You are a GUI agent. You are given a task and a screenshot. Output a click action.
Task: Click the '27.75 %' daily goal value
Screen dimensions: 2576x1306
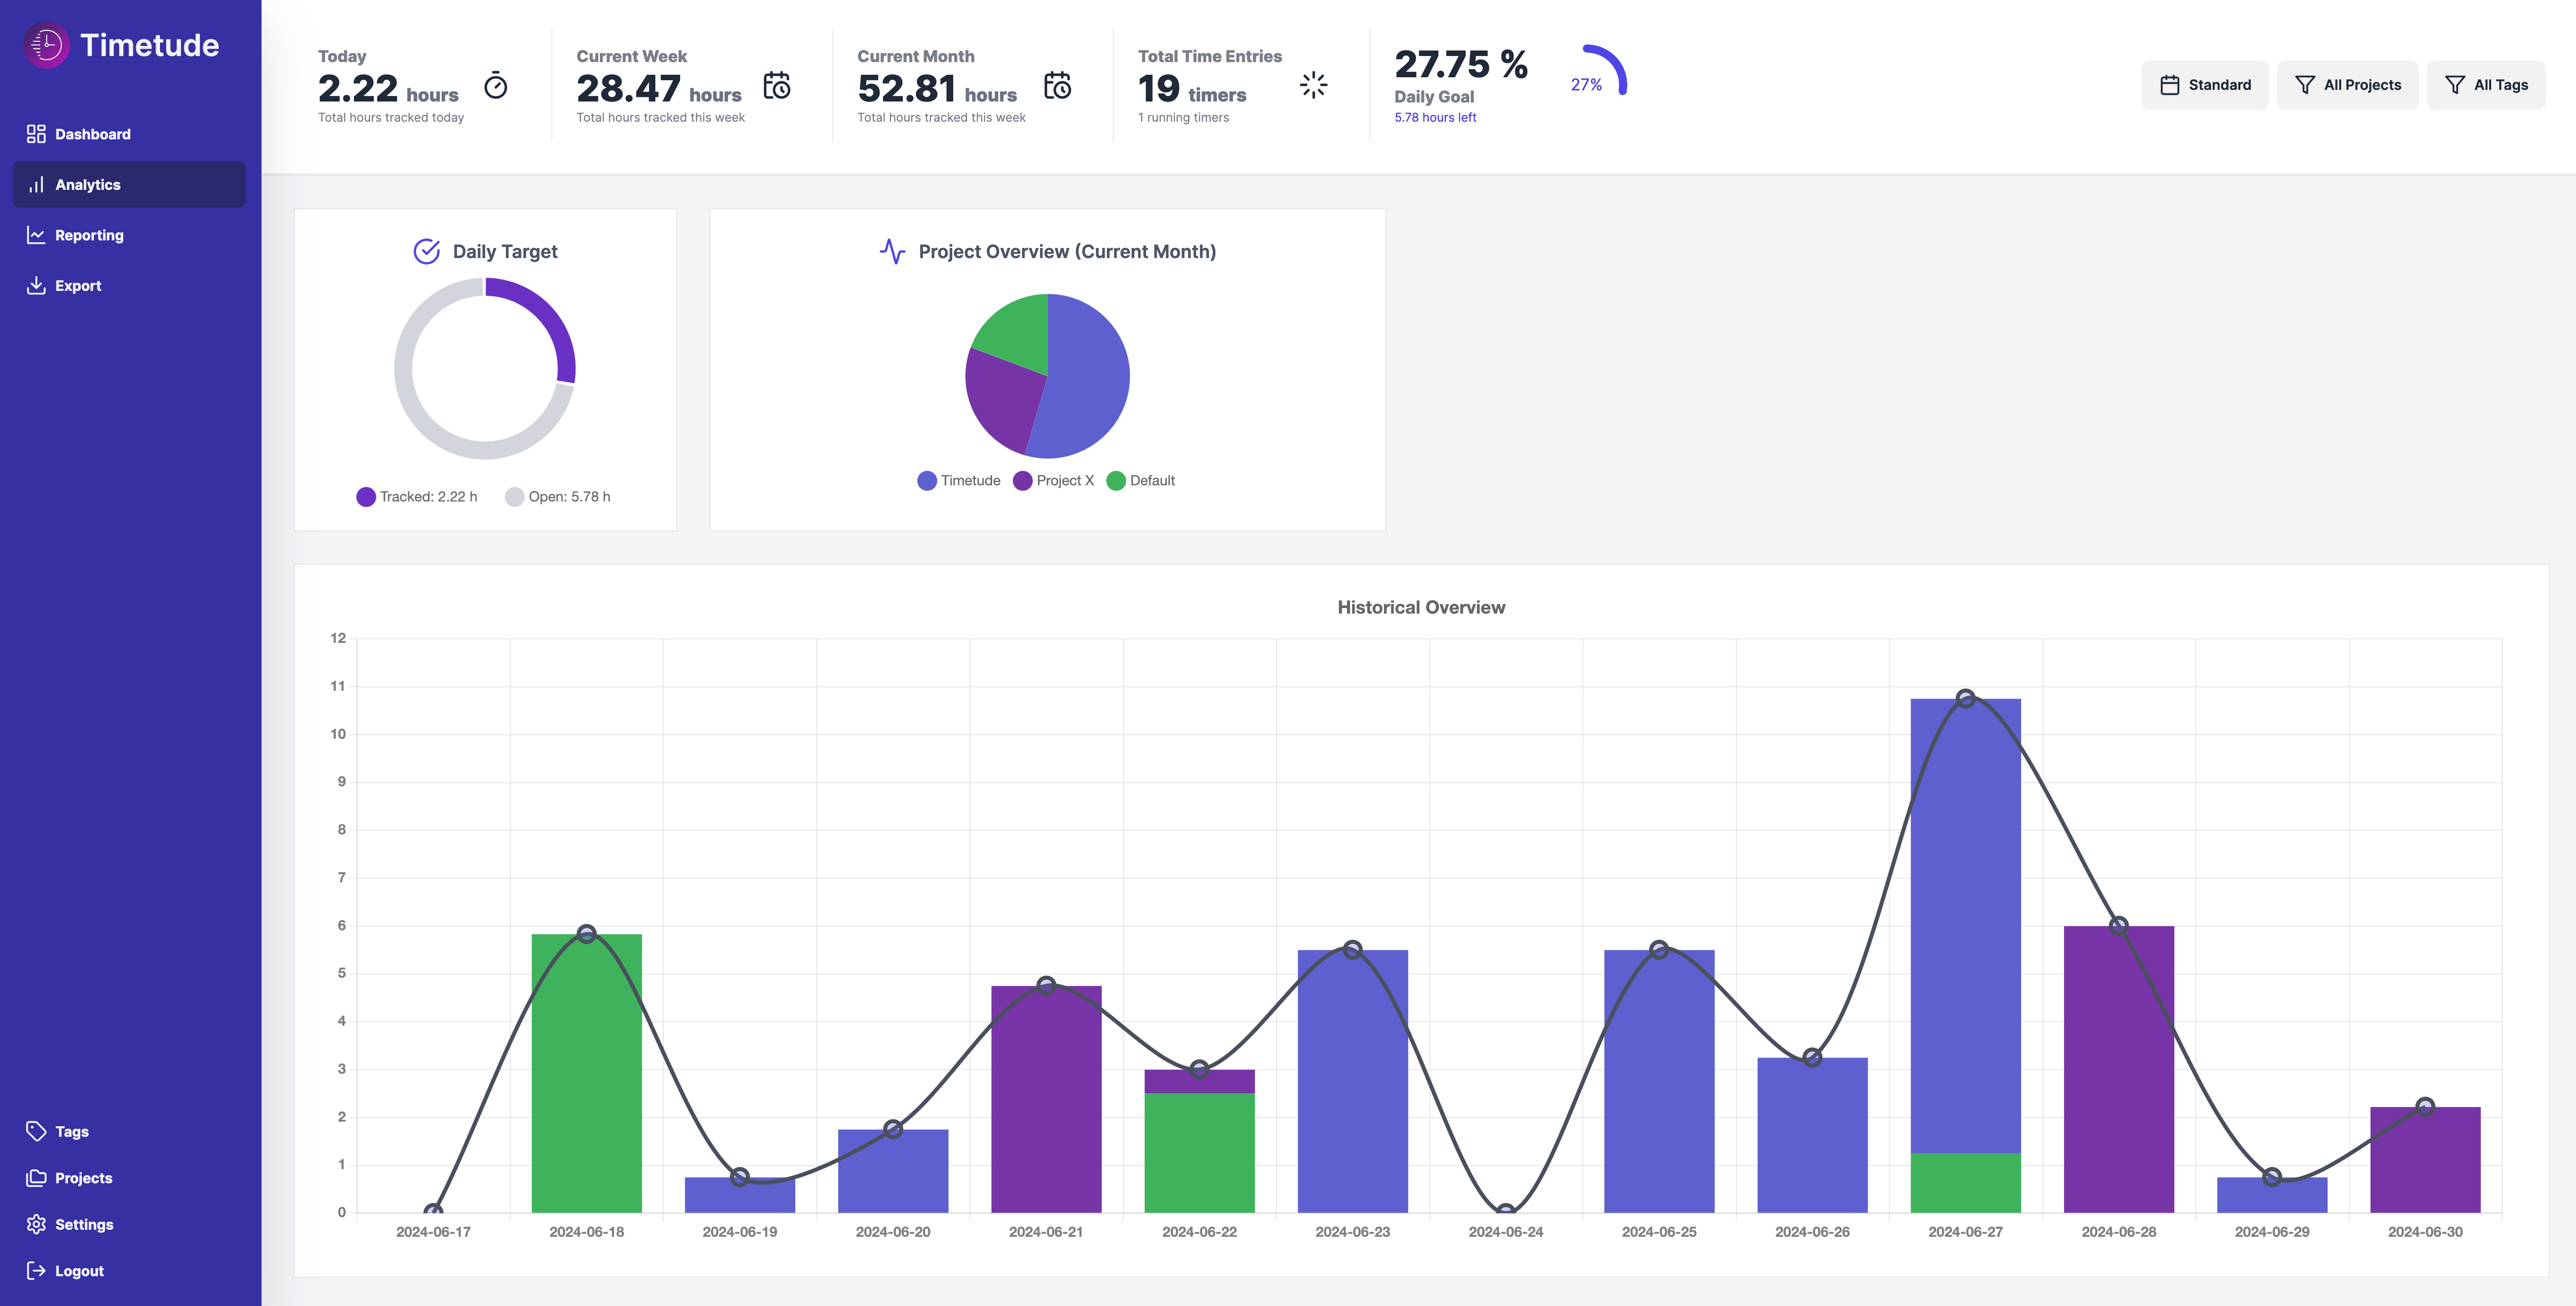pos(1461,65)
